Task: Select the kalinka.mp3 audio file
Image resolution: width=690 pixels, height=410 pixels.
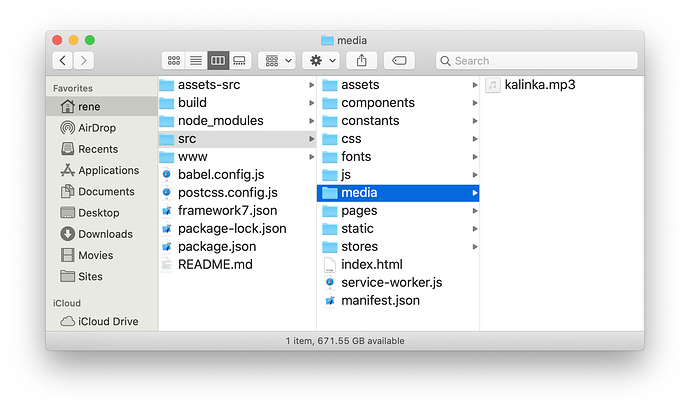Action: [x=562, y=84]
